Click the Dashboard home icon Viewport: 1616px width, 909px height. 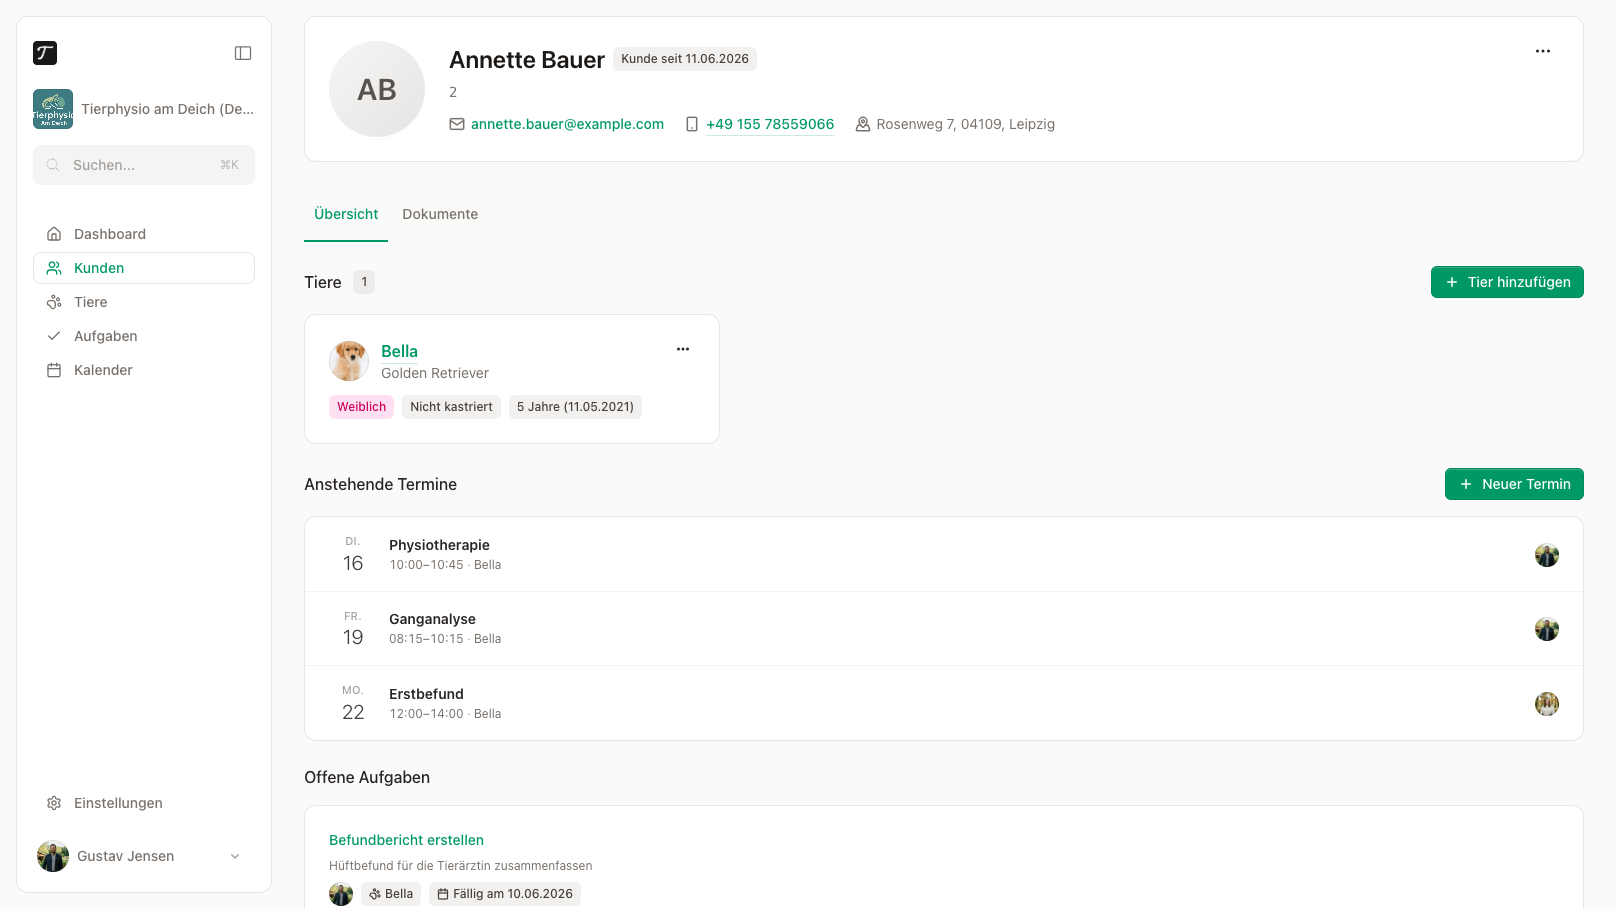click(x=54, y=234)
